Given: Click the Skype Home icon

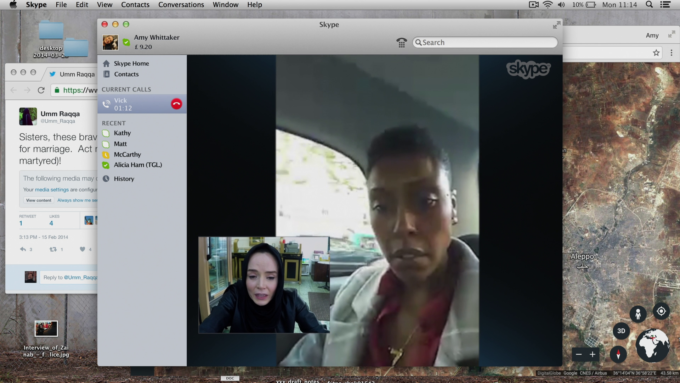Looking at the screenshot, I should (x=106, y=63).
